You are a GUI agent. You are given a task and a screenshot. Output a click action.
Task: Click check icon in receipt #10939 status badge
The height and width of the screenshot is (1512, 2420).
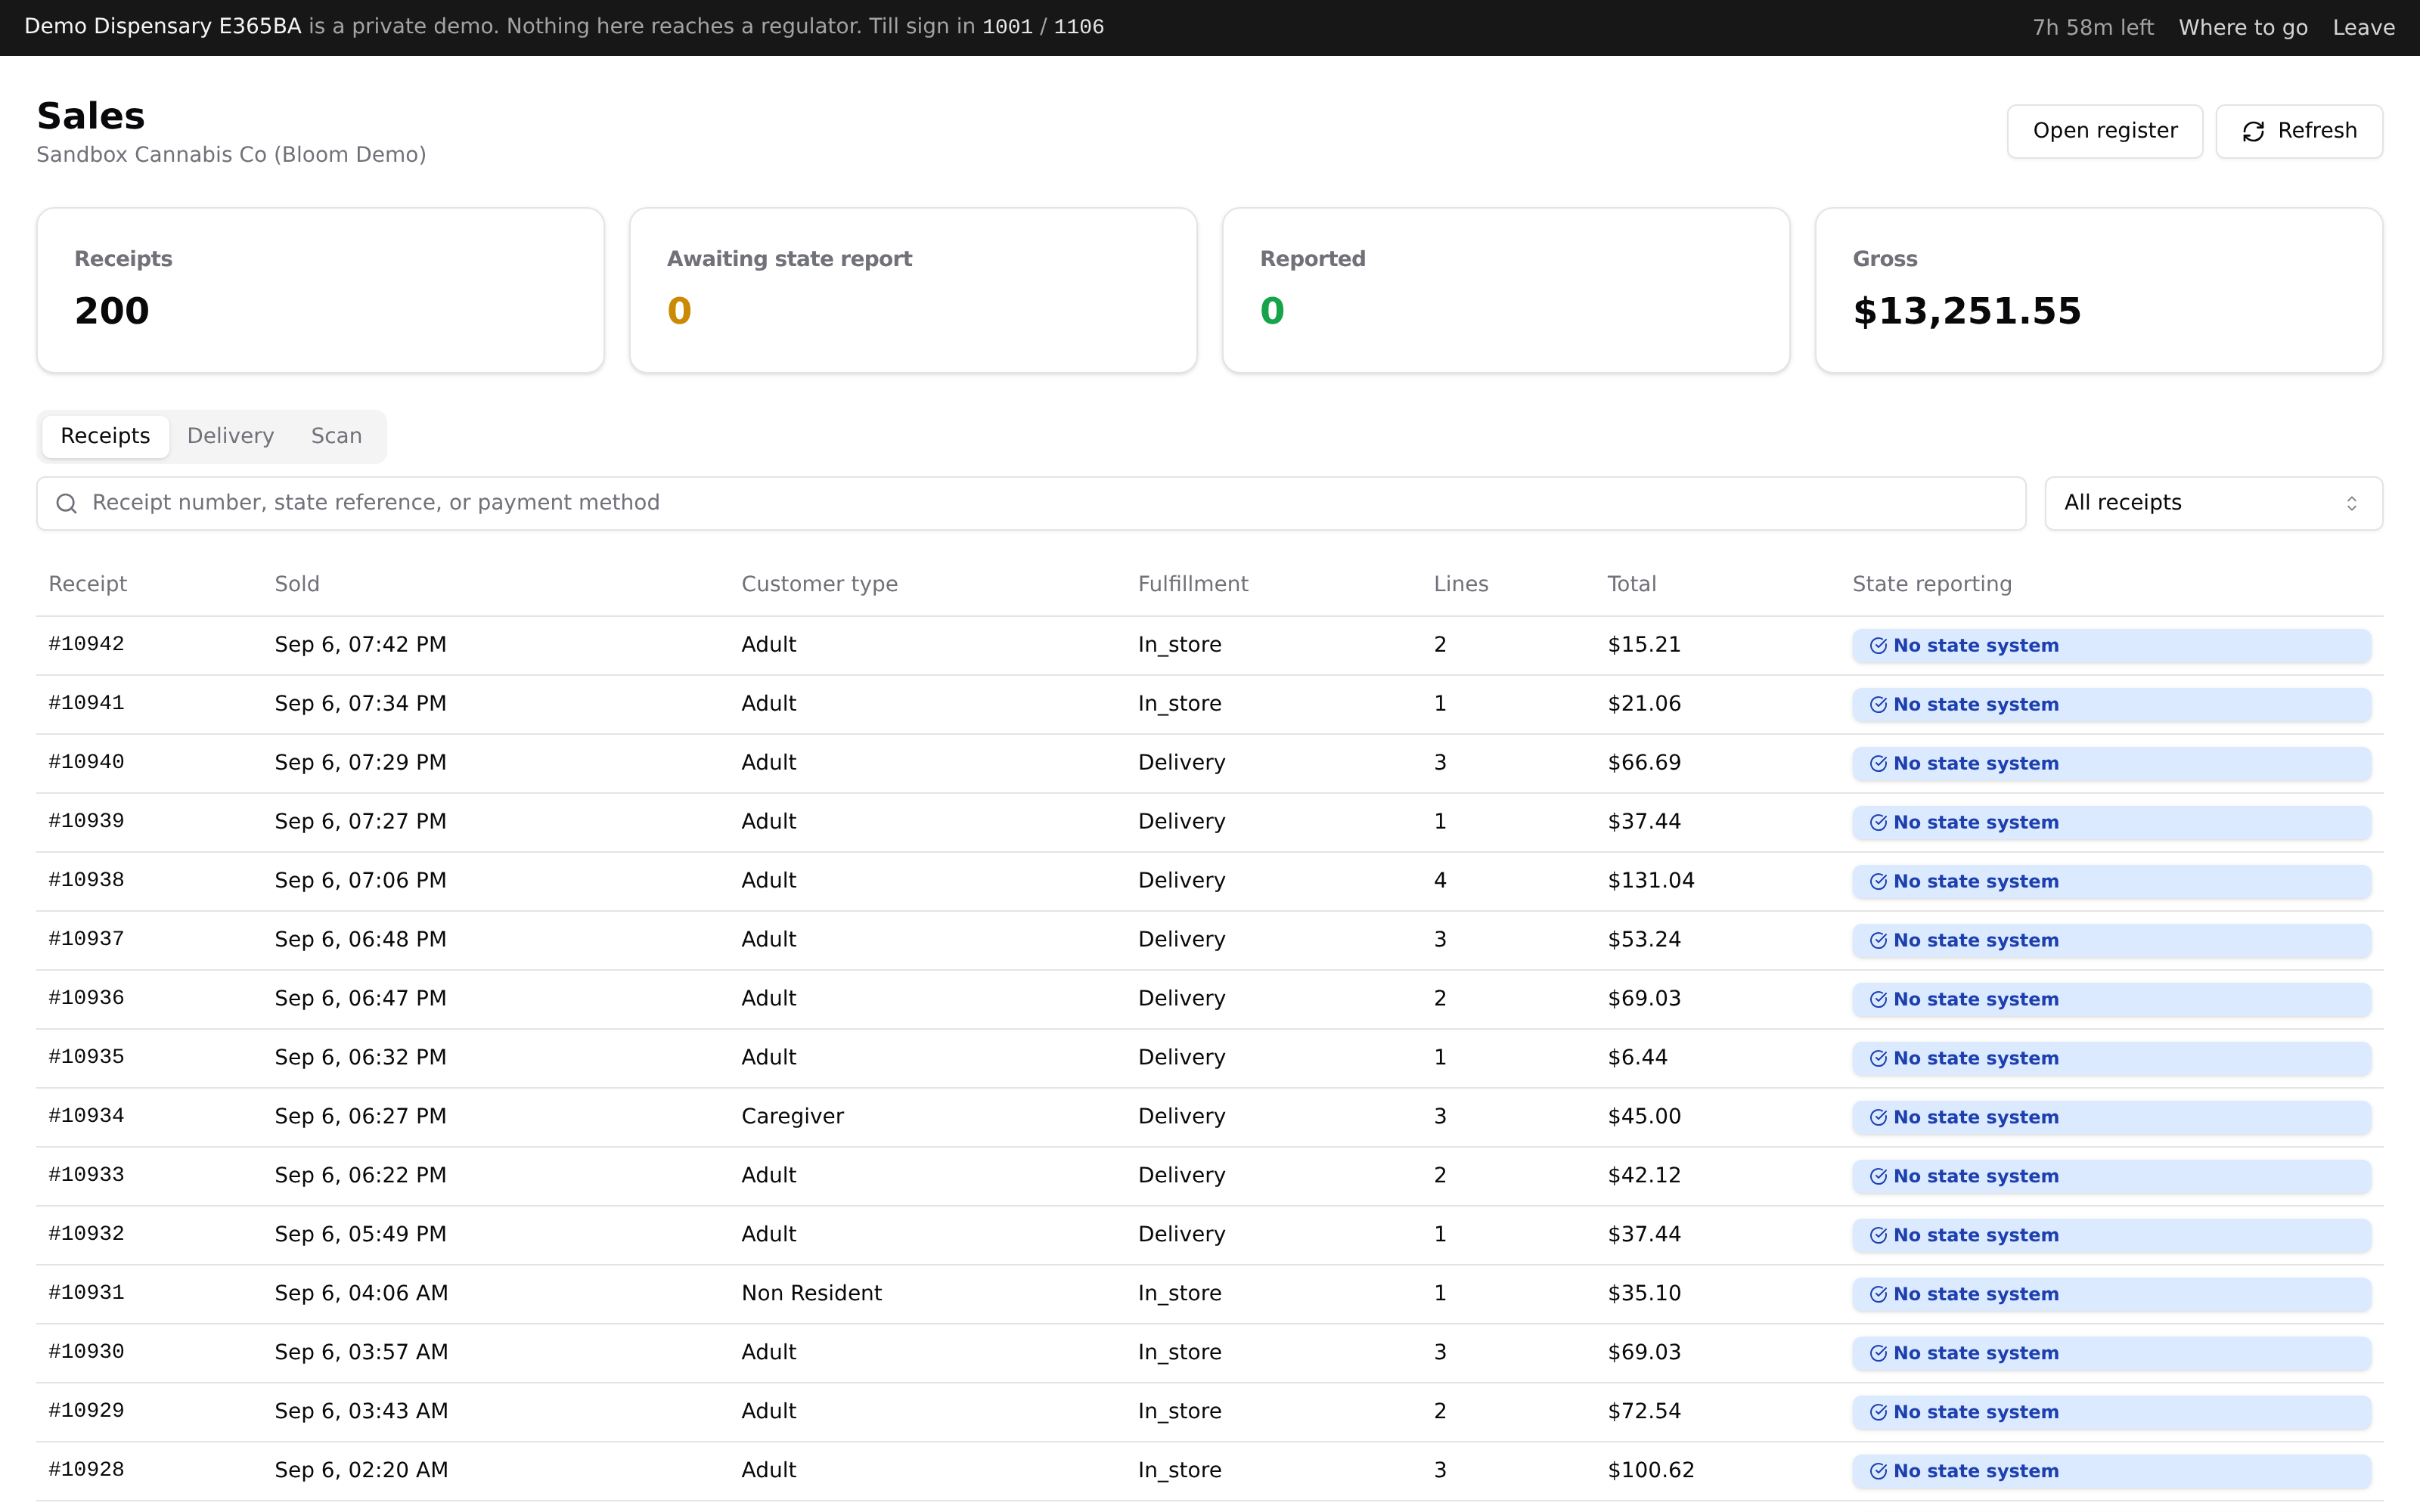(x=1878, y=823)
